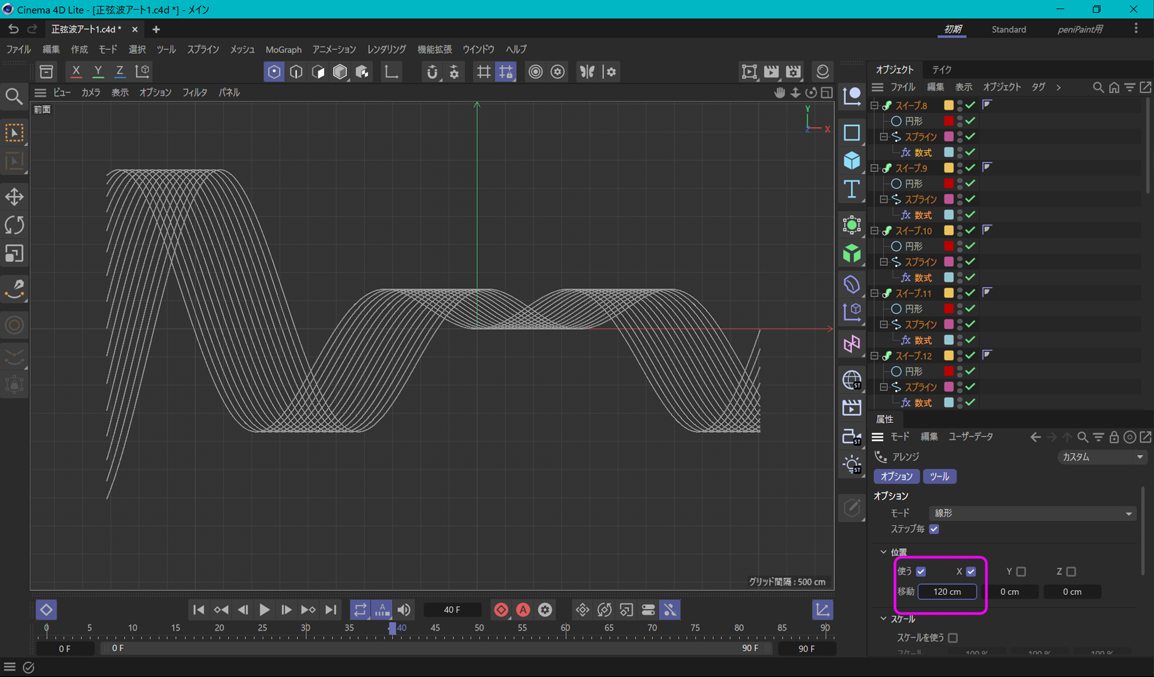Screen dimensions: 1154x677
Task: Select the Move tool in left toolbar
Action: [x=14, y=197]
